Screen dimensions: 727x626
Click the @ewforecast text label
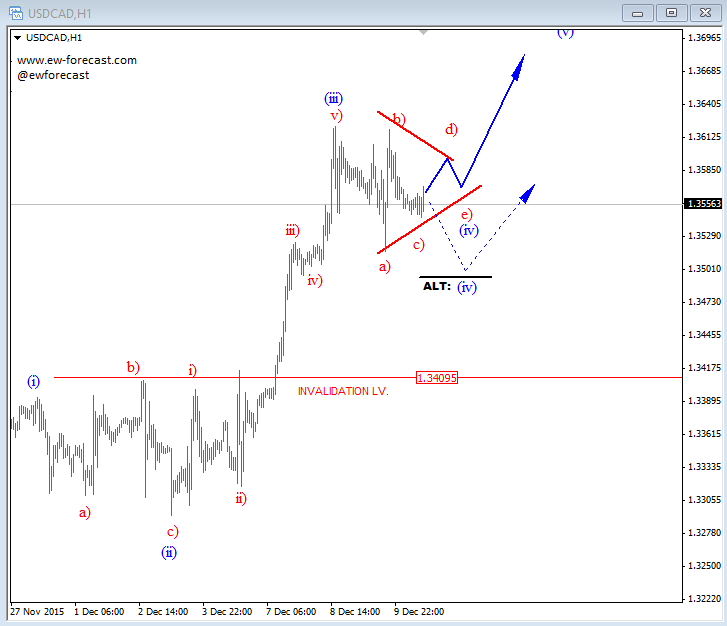click(53, 75)
